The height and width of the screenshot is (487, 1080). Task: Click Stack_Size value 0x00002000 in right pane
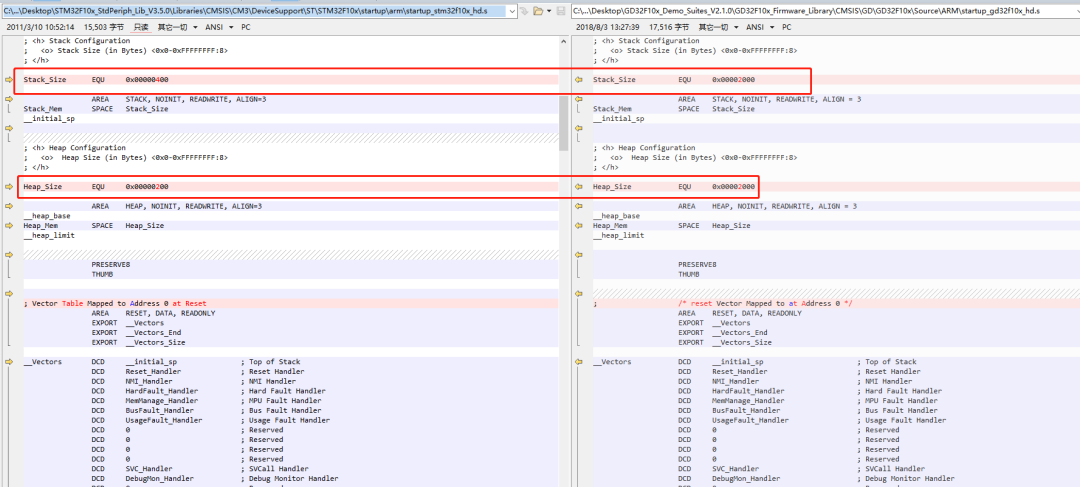click(x=734, y=80)
